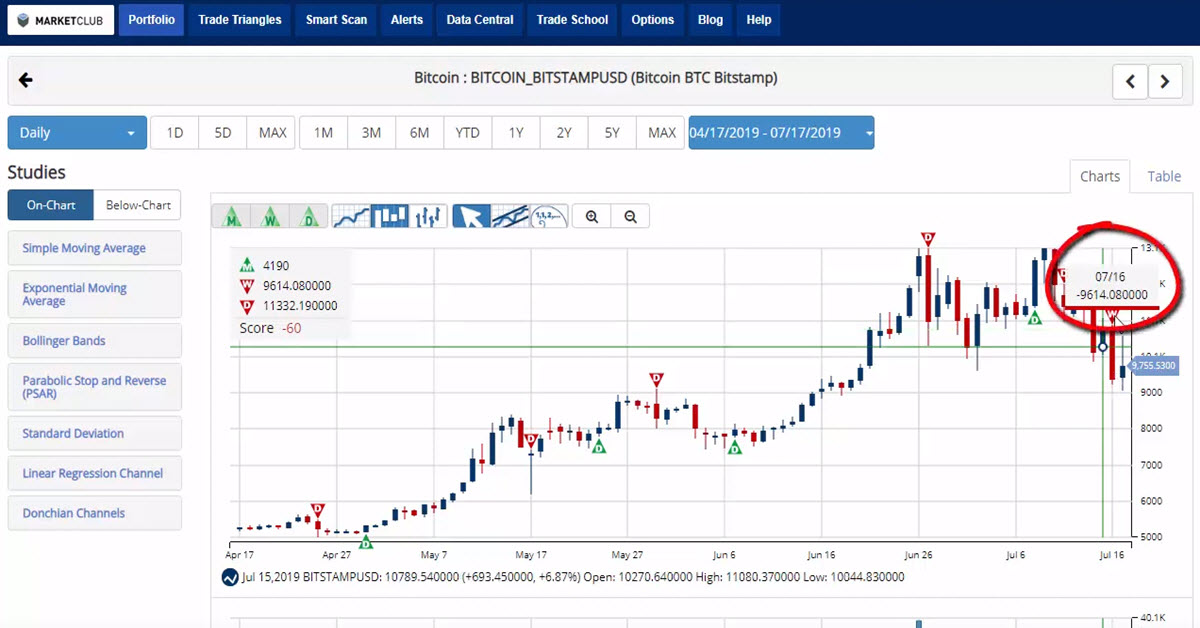Add the Bollinger Bands study
The height and width of the screenshot is (628, 1200).
(x=94, y=341)
